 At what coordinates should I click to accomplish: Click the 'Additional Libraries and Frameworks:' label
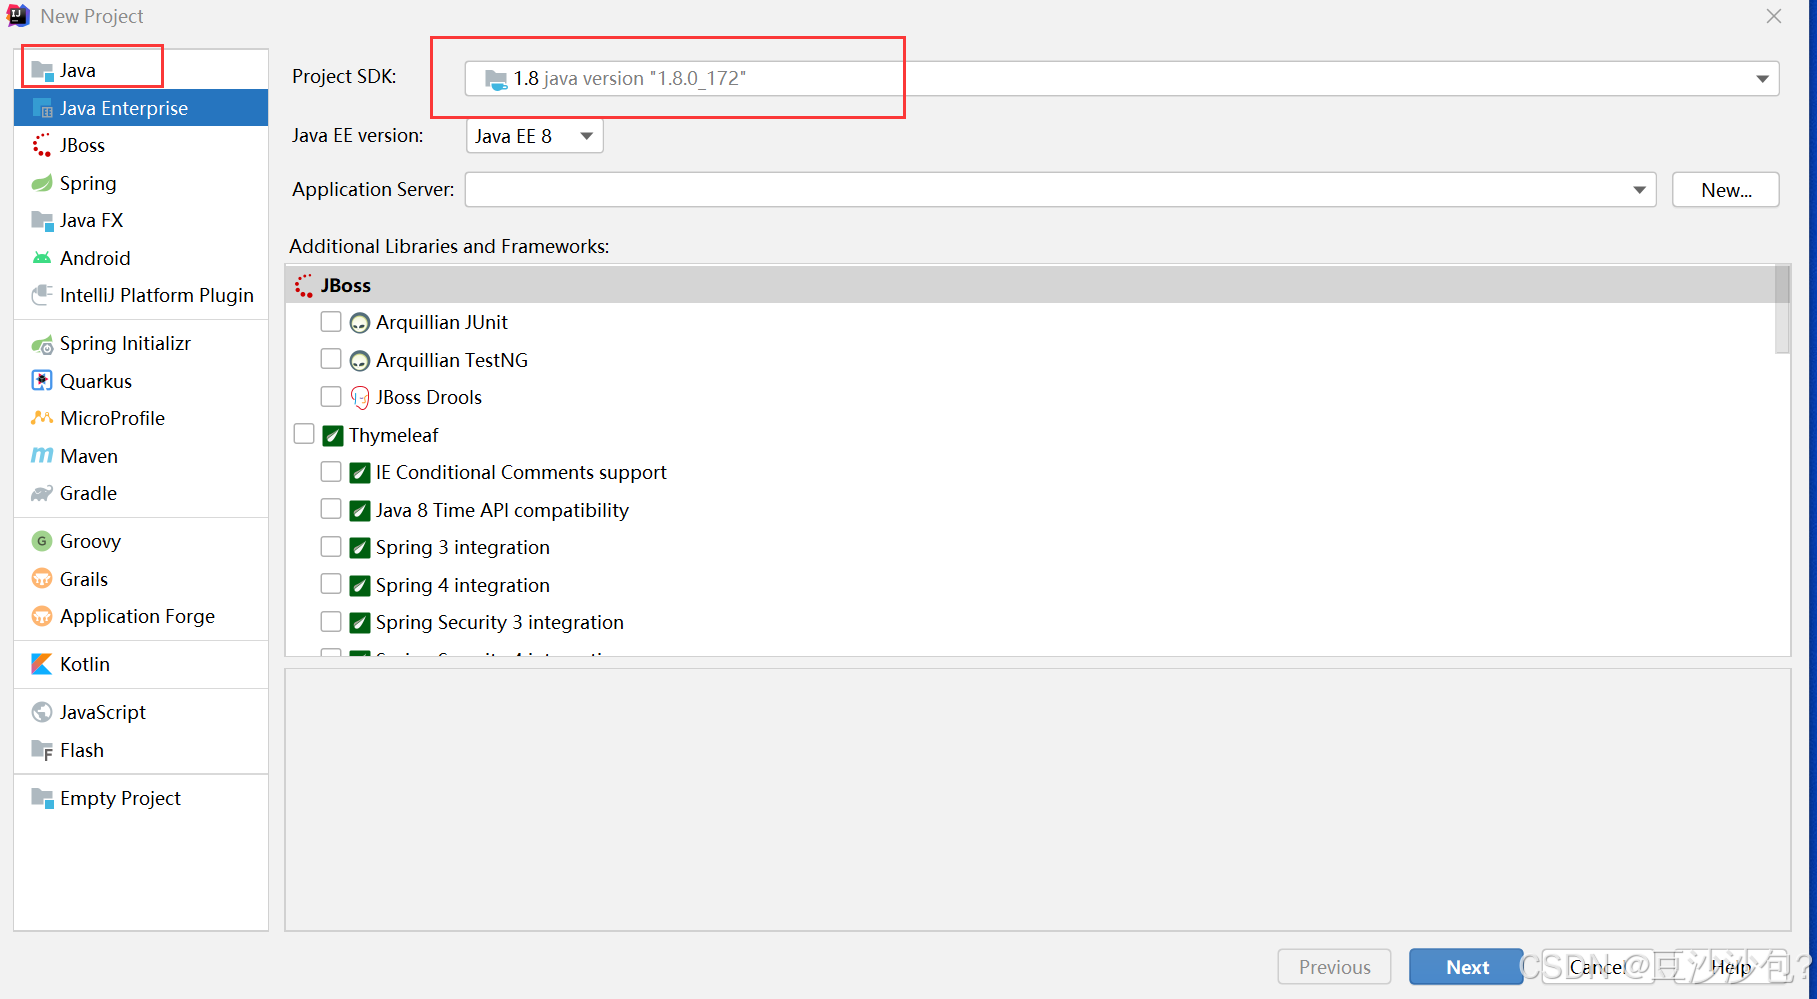tap(449, 246)
